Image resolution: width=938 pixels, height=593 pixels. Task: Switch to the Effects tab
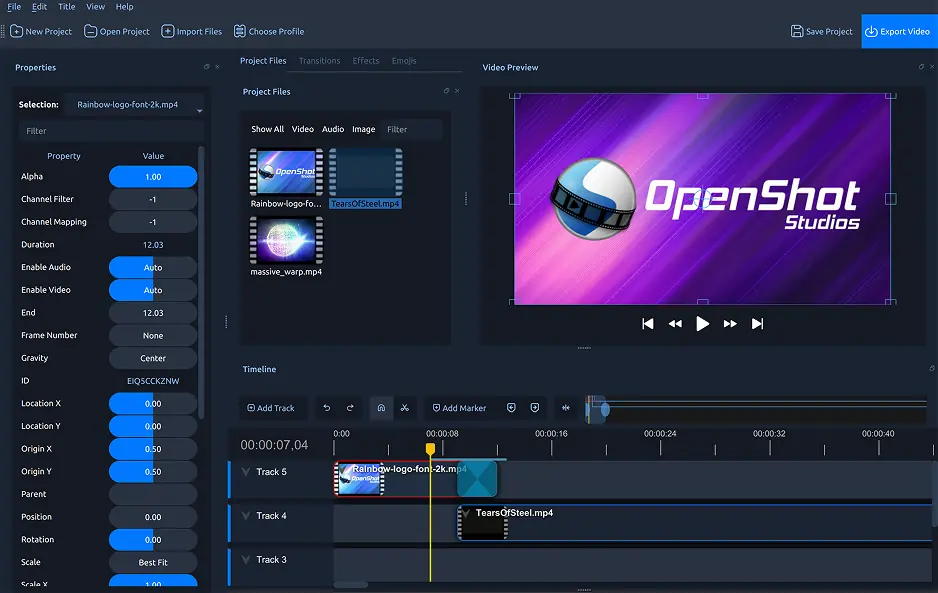pos(366,60)
